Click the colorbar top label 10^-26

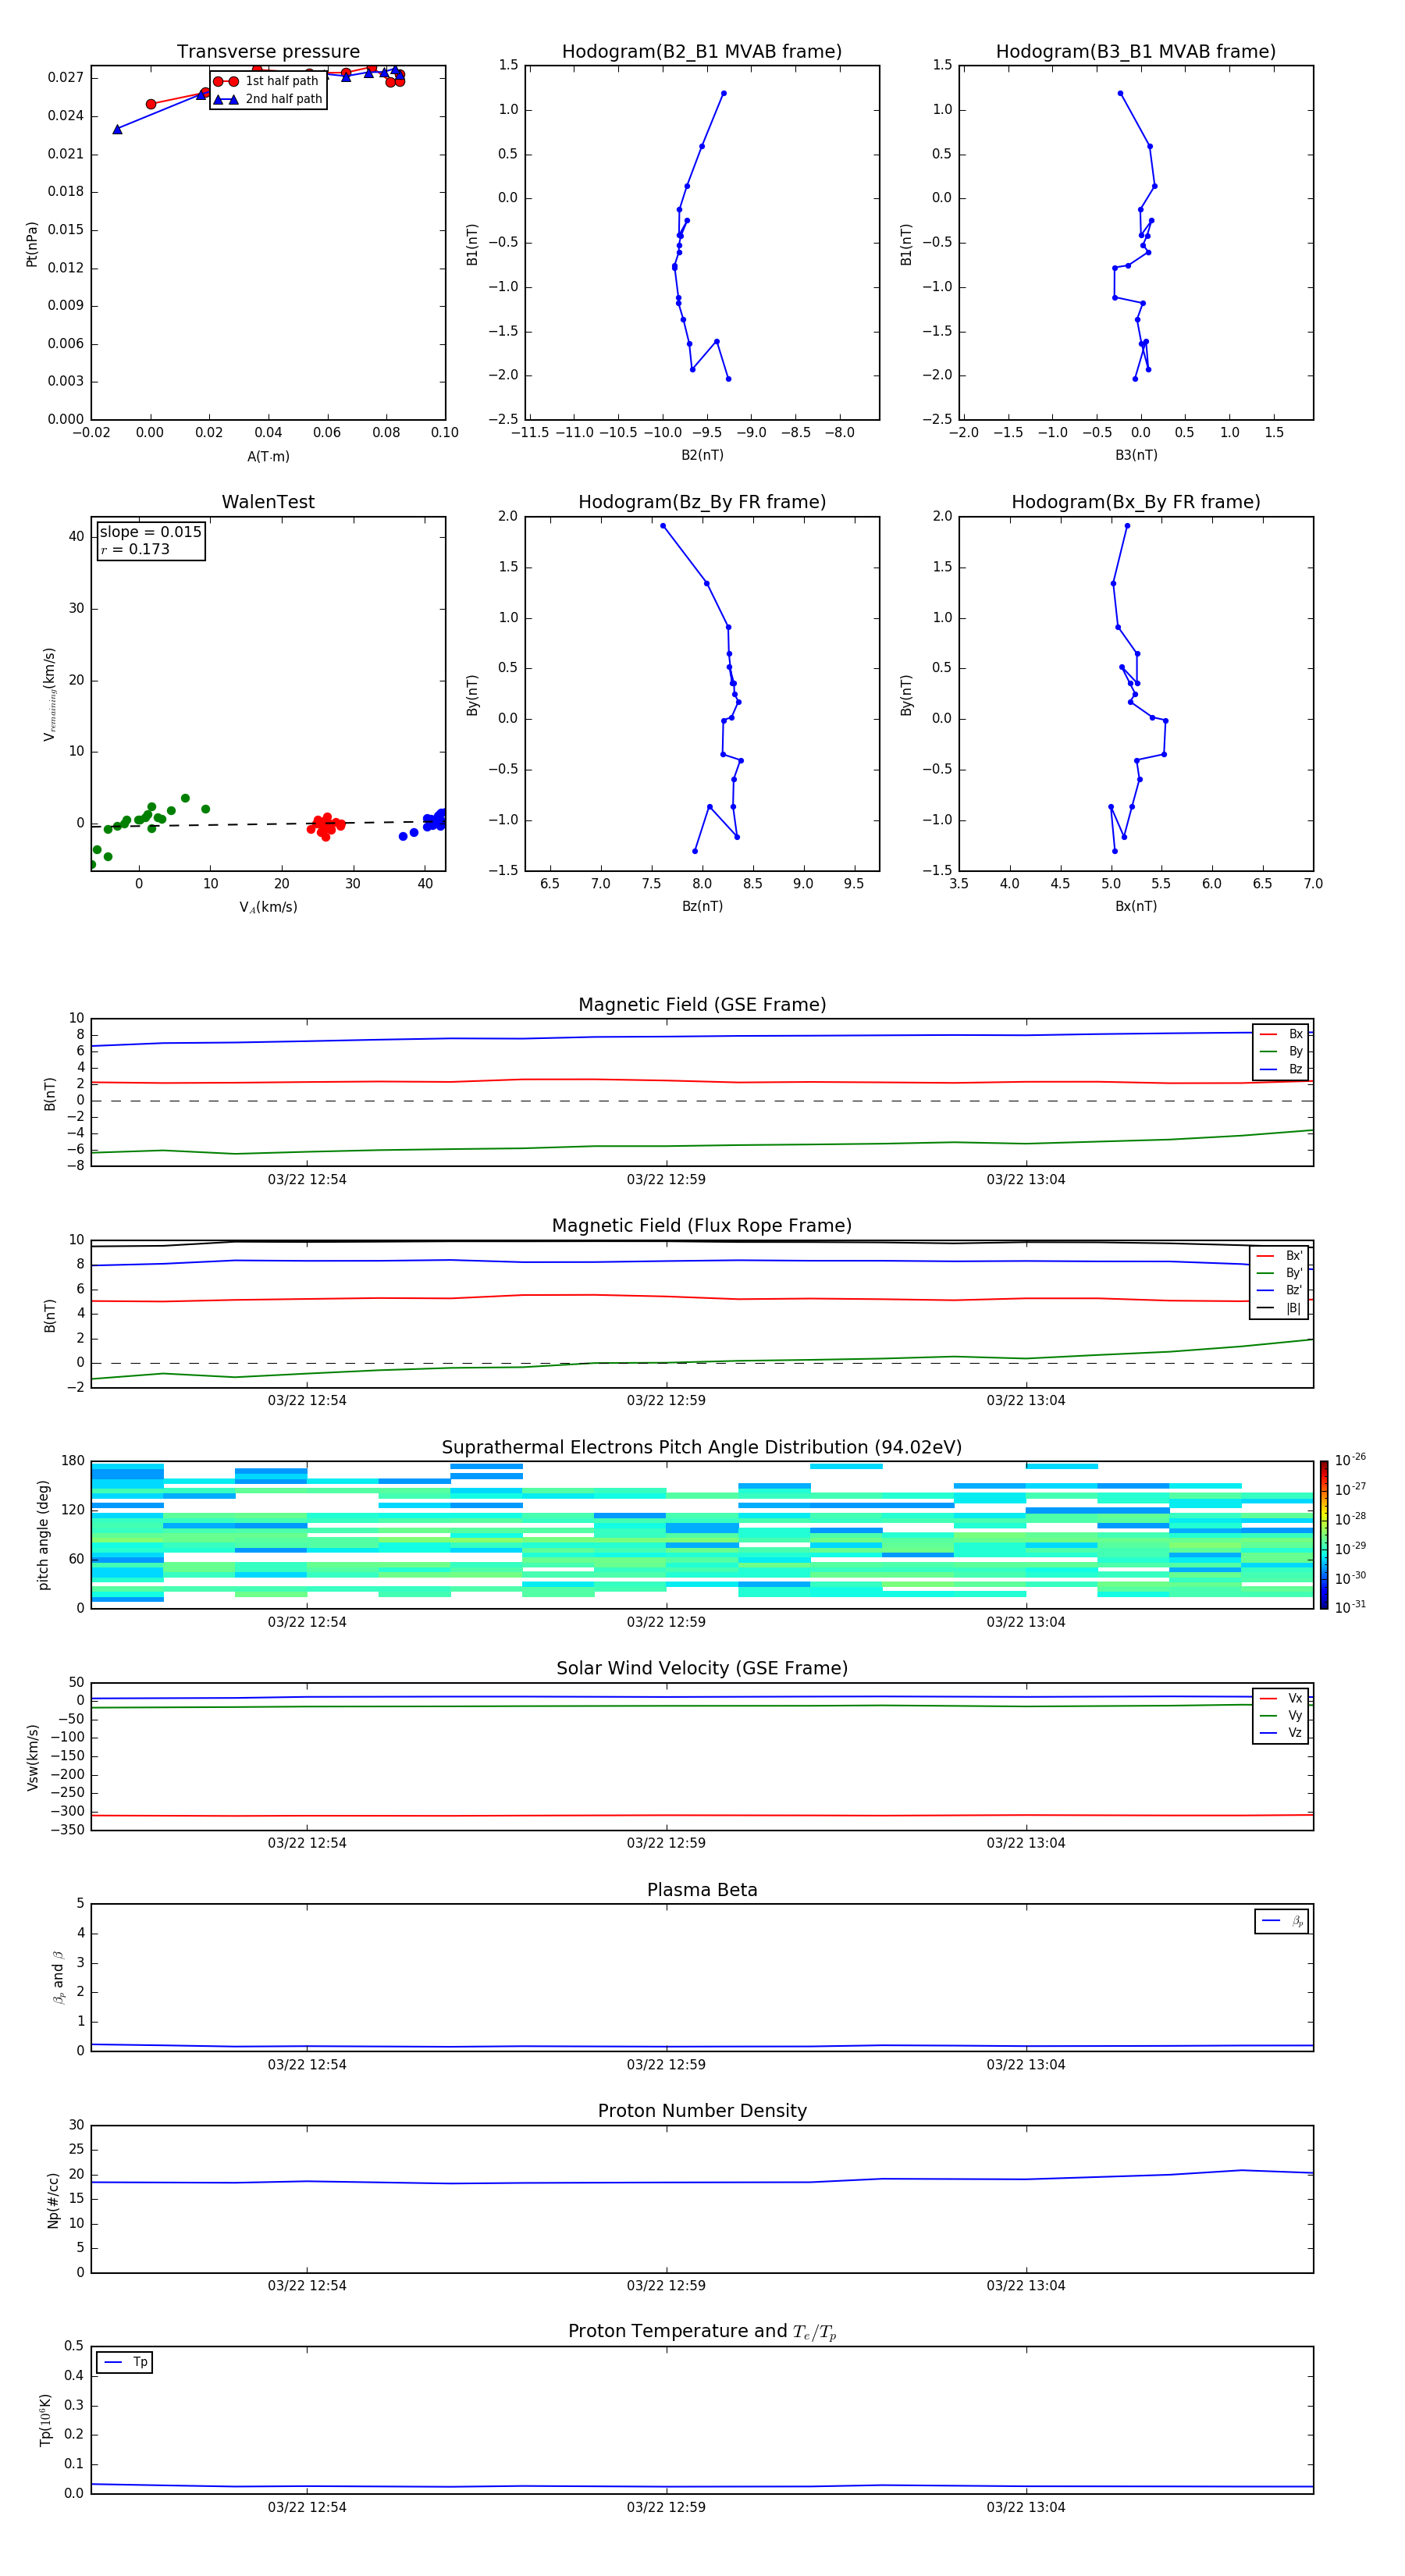pyautogui.click(x=1350, y=1460)
